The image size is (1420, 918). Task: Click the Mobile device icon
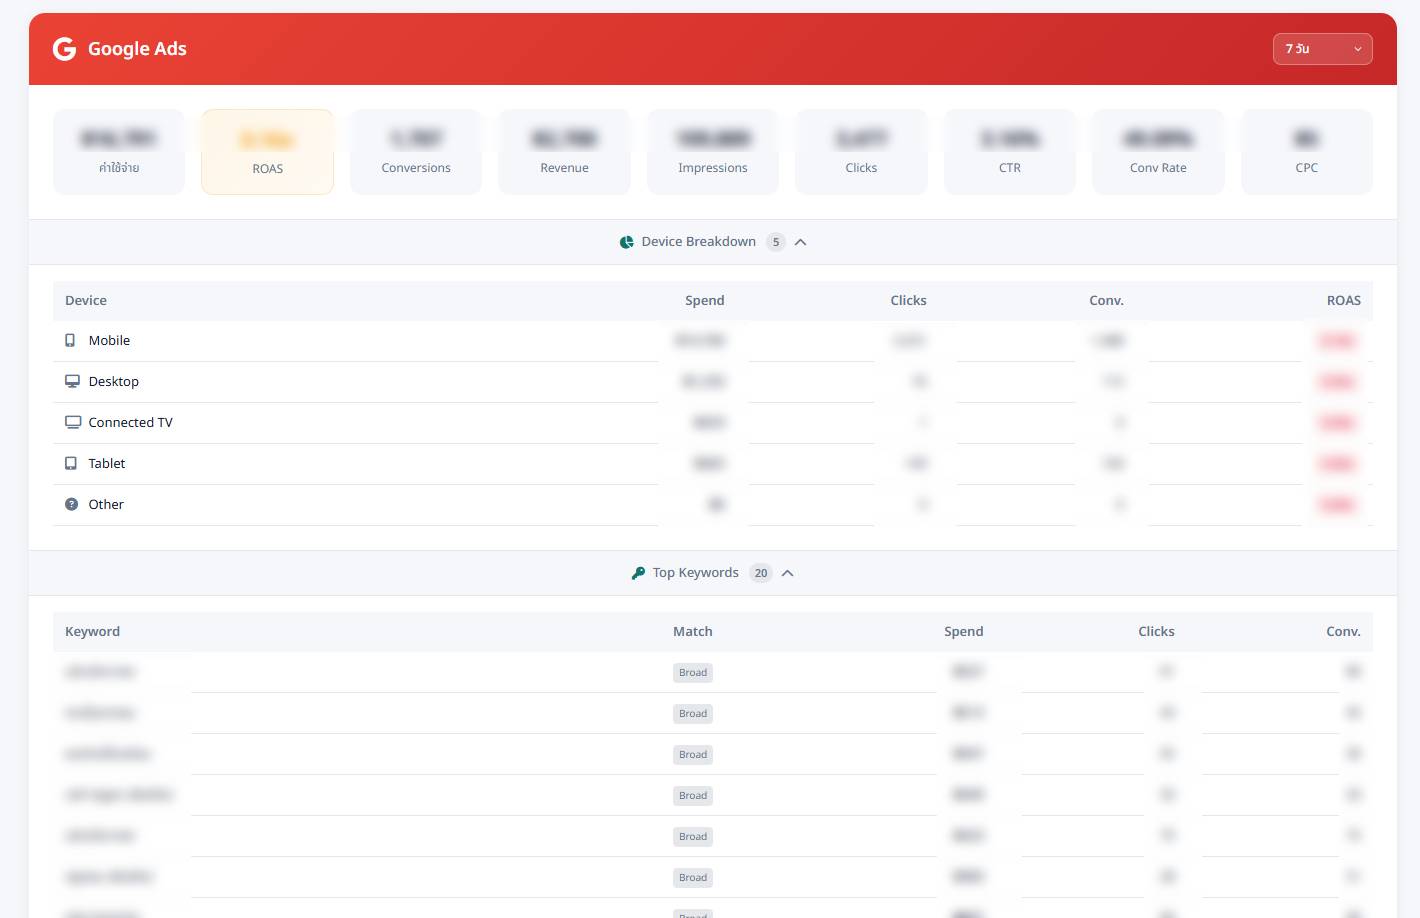tap(70, 341)
